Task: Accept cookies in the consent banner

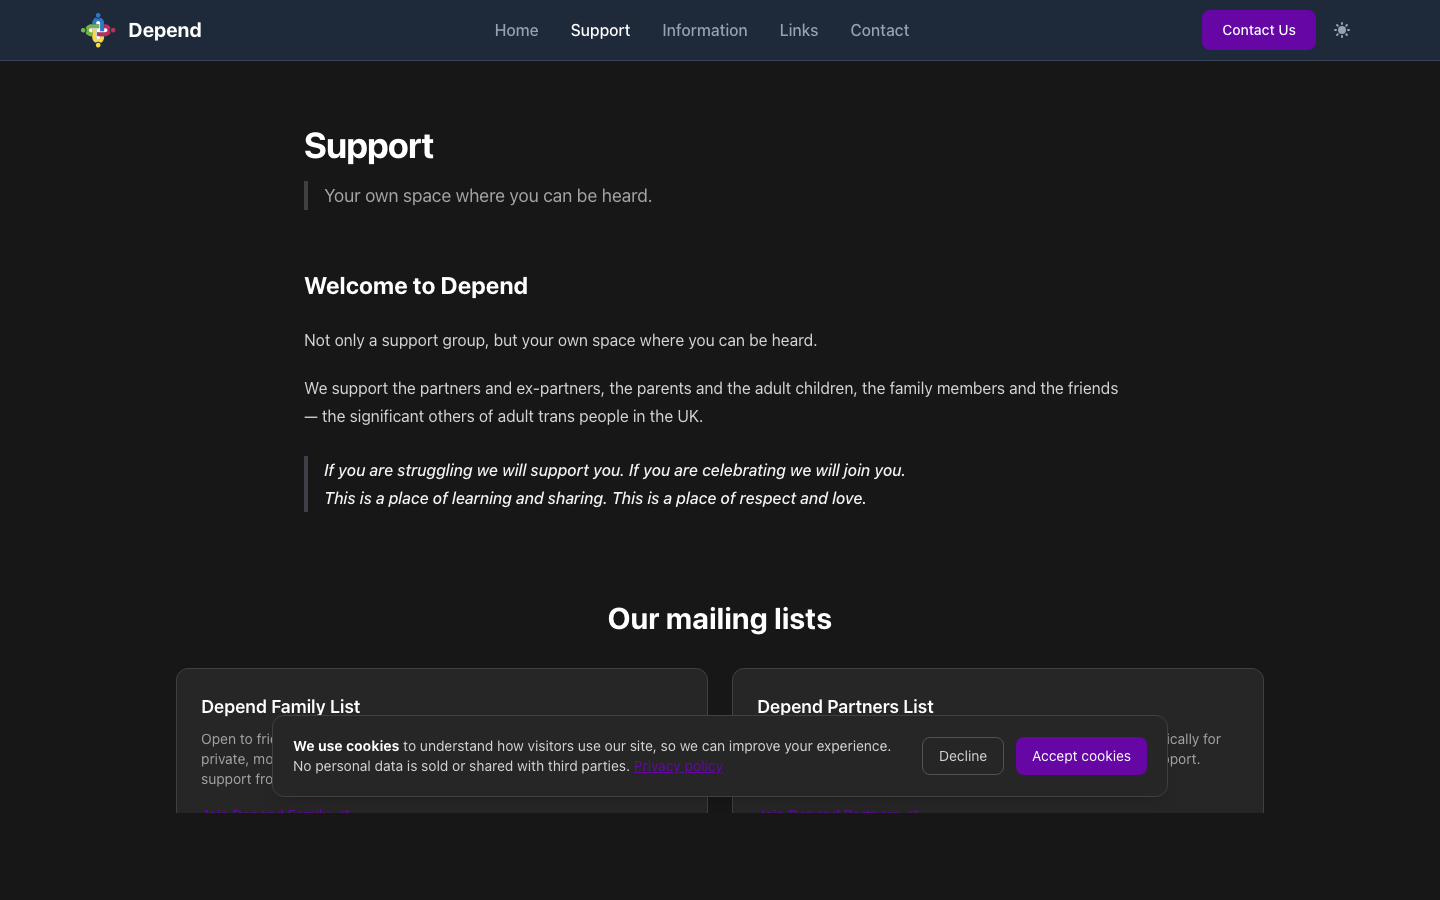Action: coord(1081,756)
